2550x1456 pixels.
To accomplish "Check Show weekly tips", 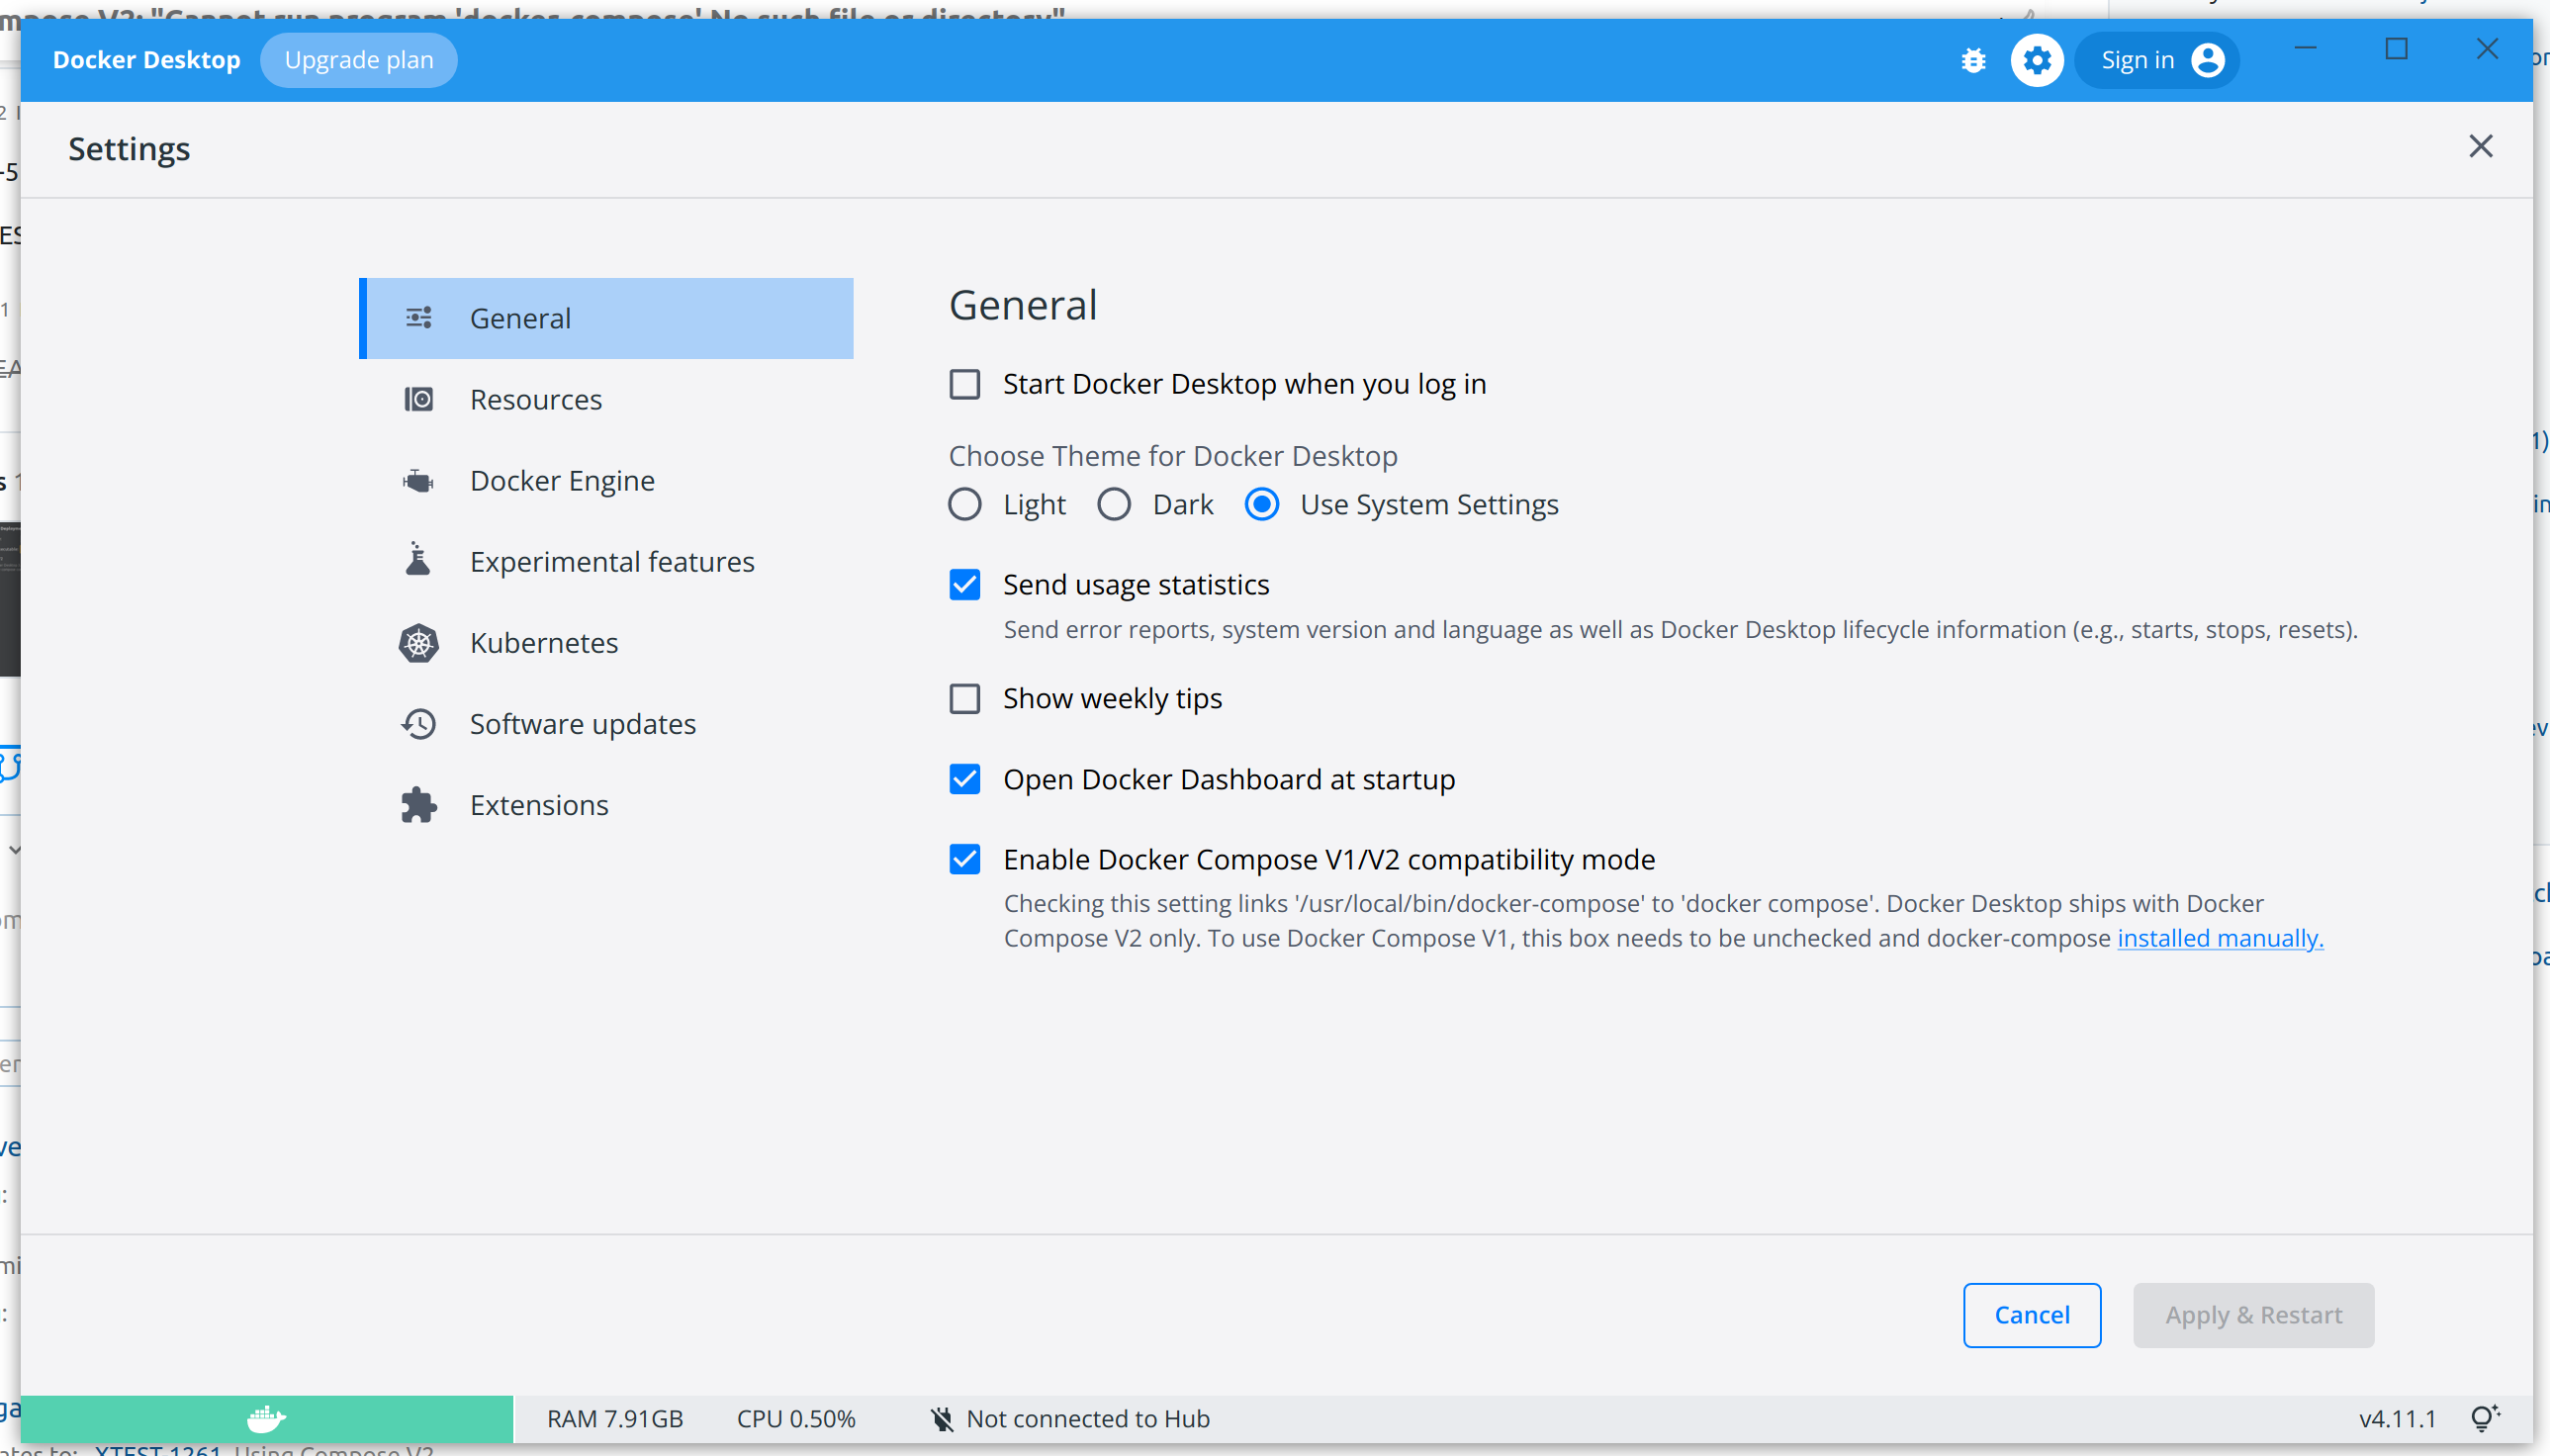I will (x=964, y=698).
